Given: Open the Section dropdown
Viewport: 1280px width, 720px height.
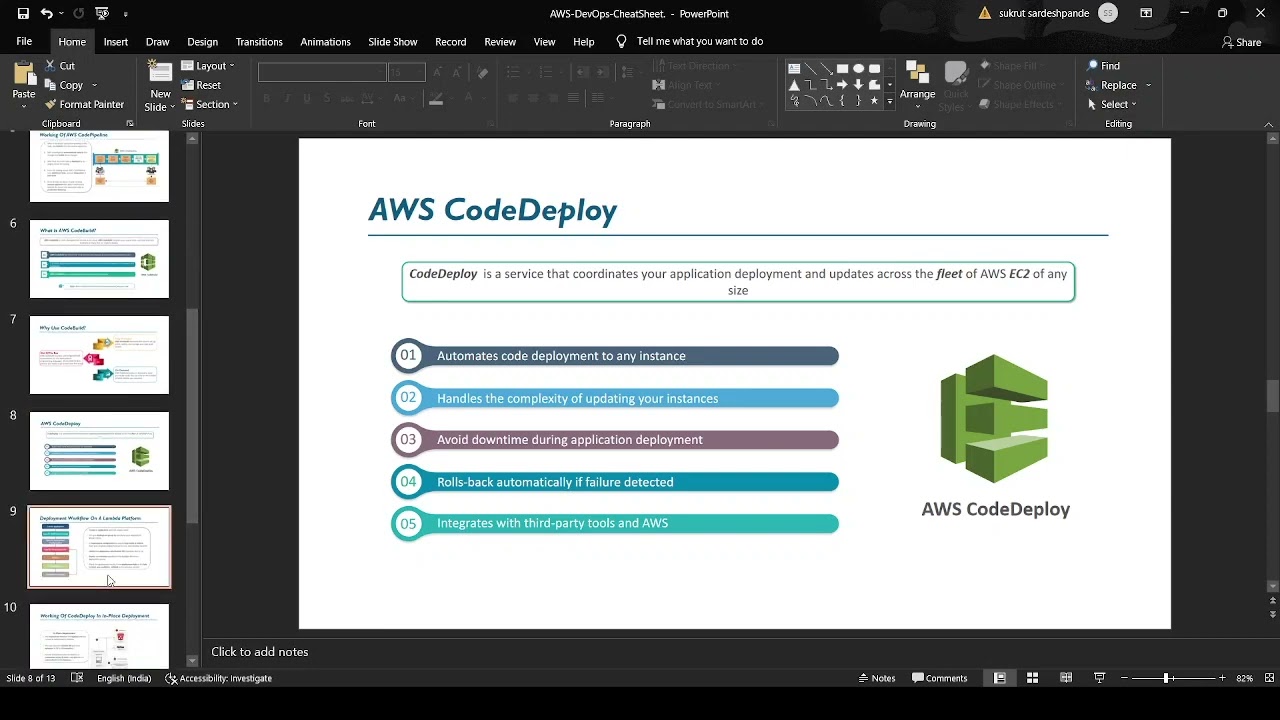Looking at the screenshot, I should click(209, 104).
